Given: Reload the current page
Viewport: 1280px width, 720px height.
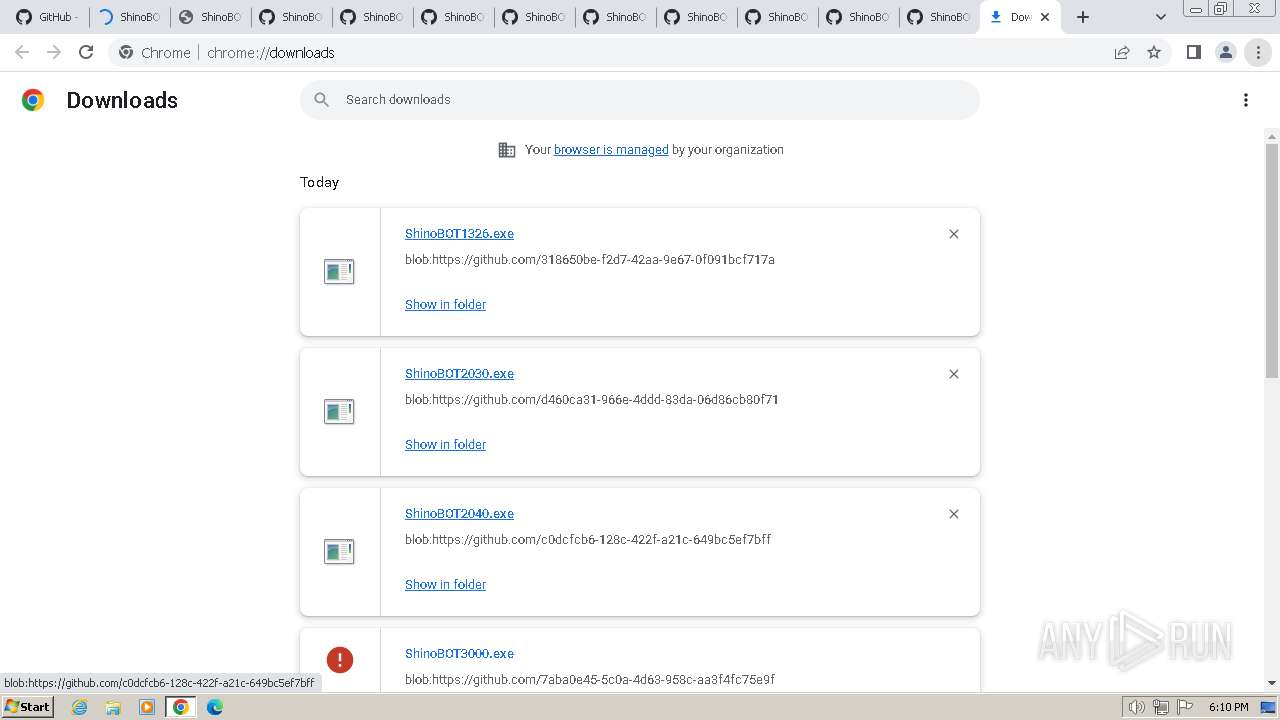Looking at the screenshot, I should click(86, 52).
